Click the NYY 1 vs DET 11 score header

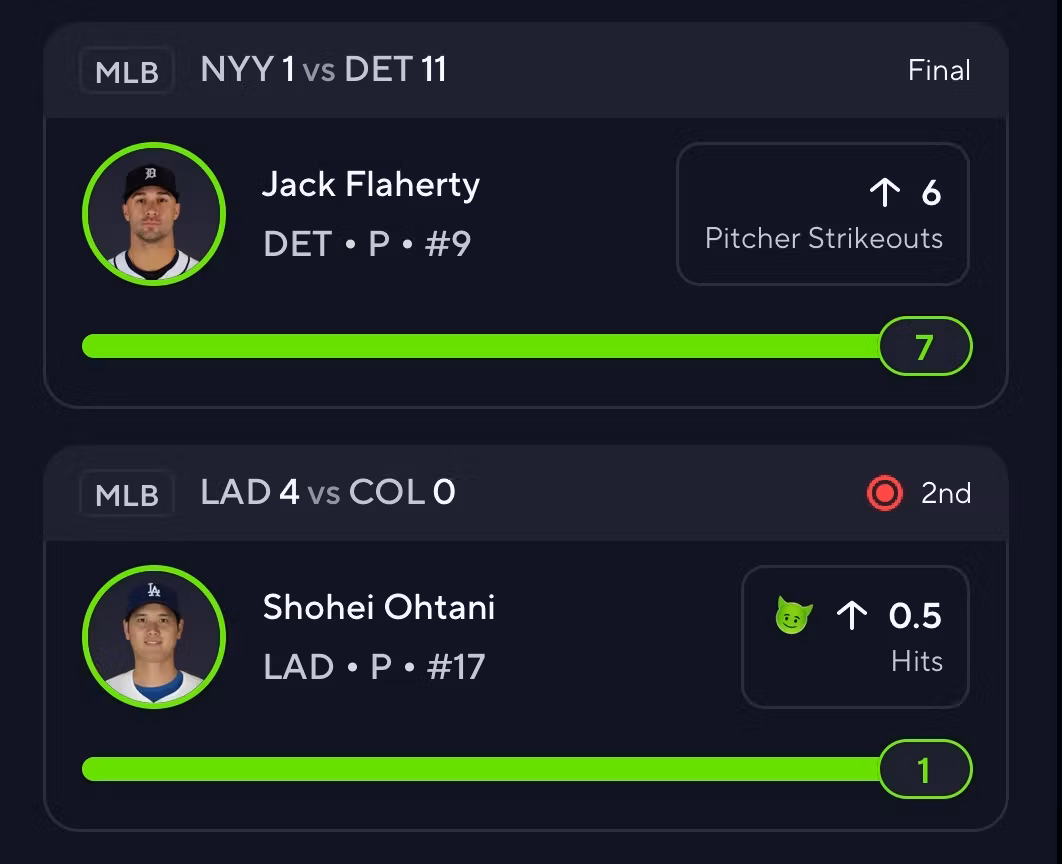(323, 70)
